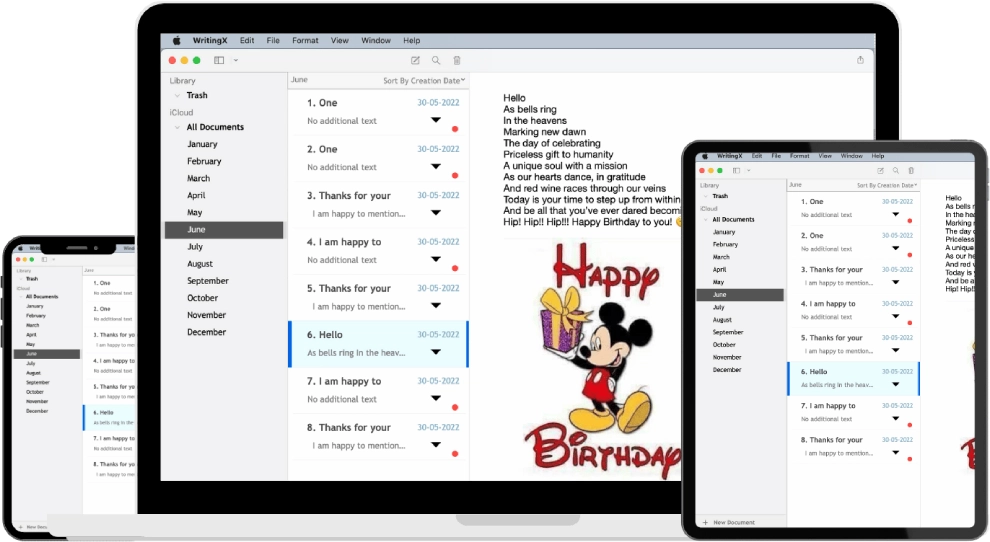This screenshot has width=990, height=542.
Task: Click the plus New Document icon on tablet
Action: [705, 523]
